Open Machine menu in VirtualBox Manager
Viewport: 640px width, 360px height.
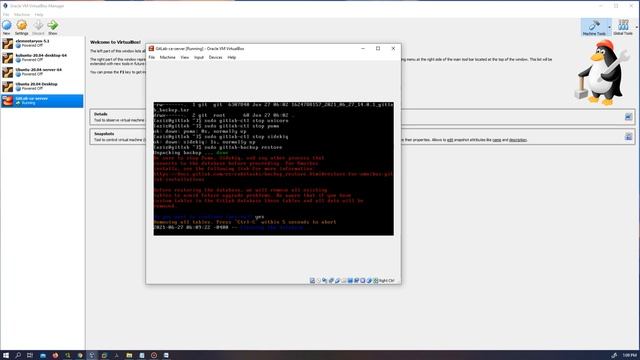pos(22,14)
